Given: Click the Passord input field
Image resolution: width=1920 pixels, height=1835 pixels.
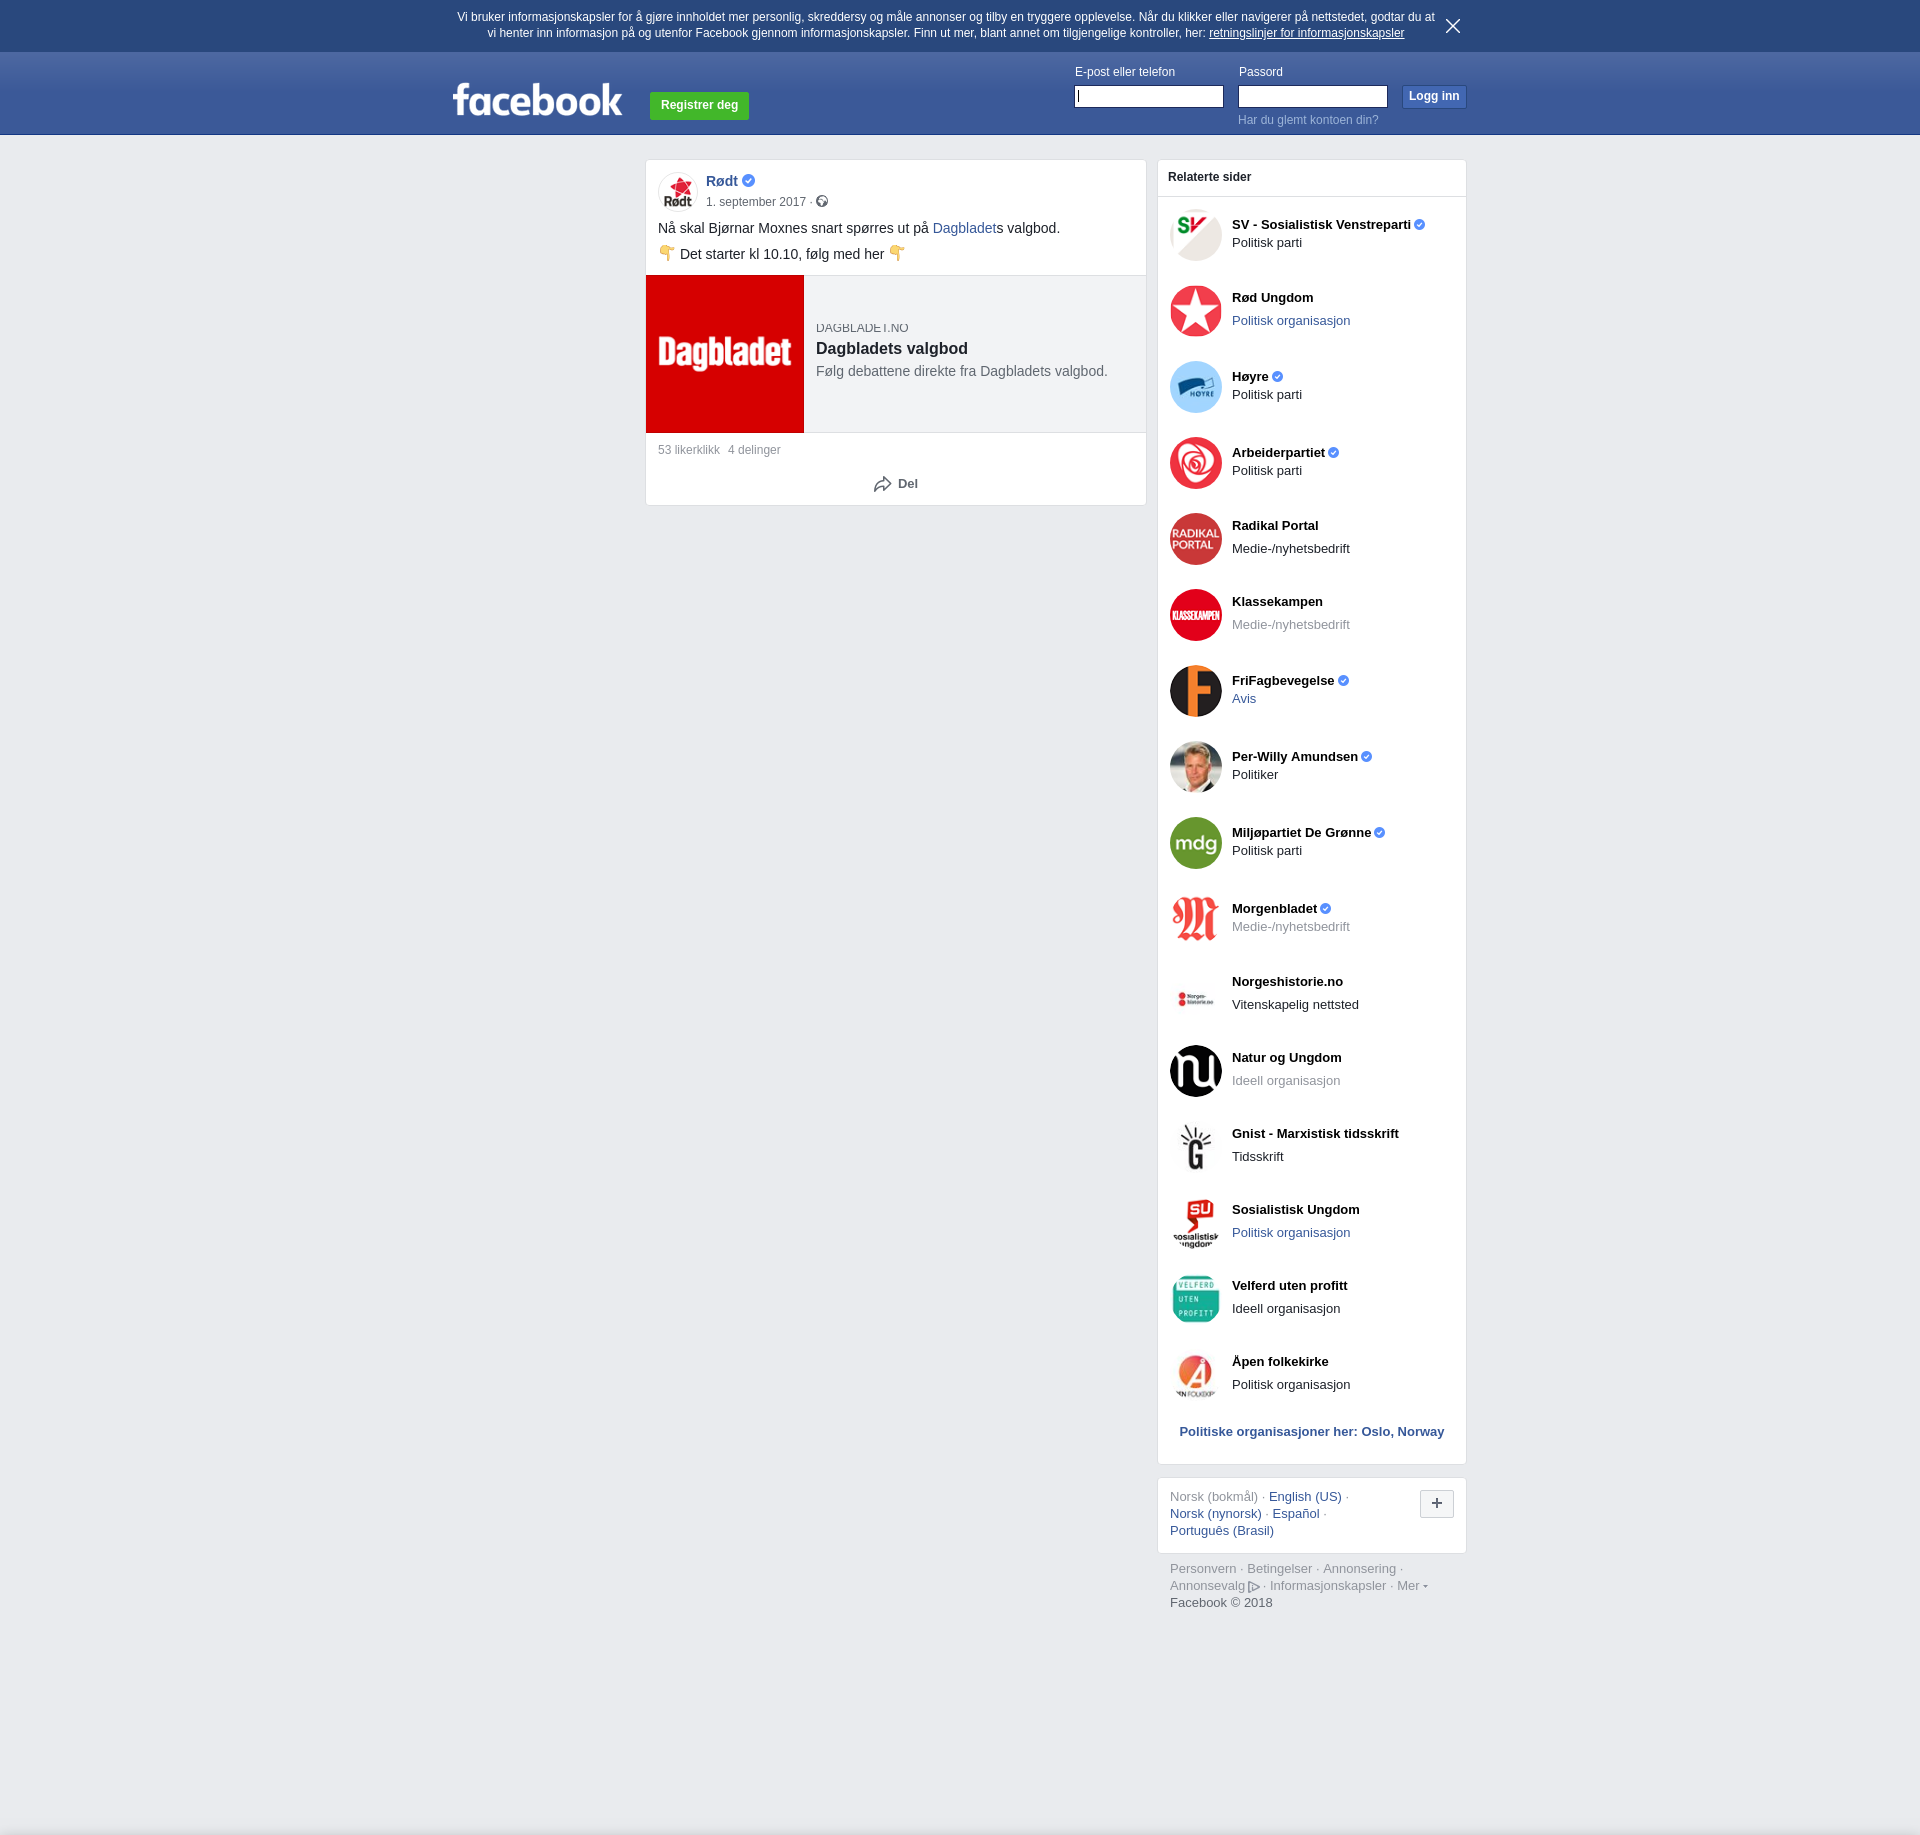Looking at the screenshot, I should pyautogui.click(x=1313, y=97).
